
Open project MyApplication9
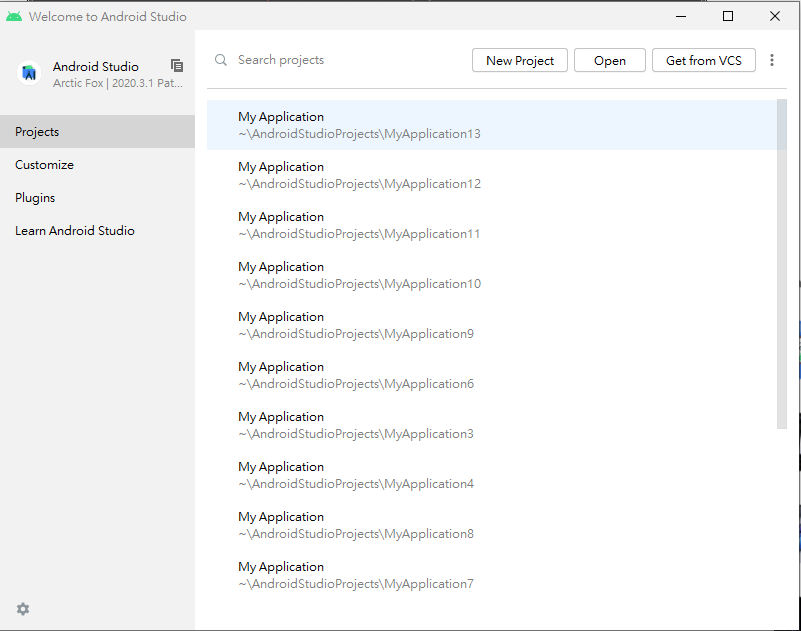pos(492,325)
